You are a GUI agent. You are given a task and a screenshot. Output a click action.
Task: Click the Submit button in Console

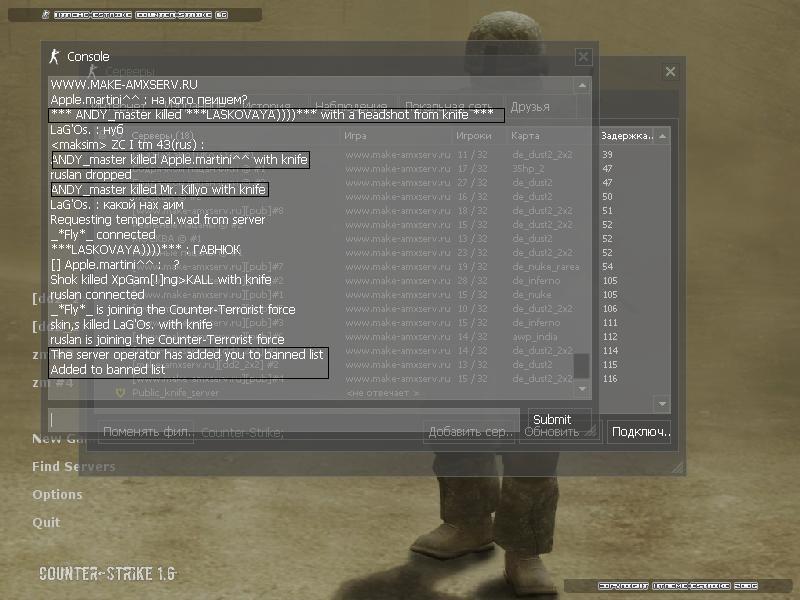pos(560,419)
